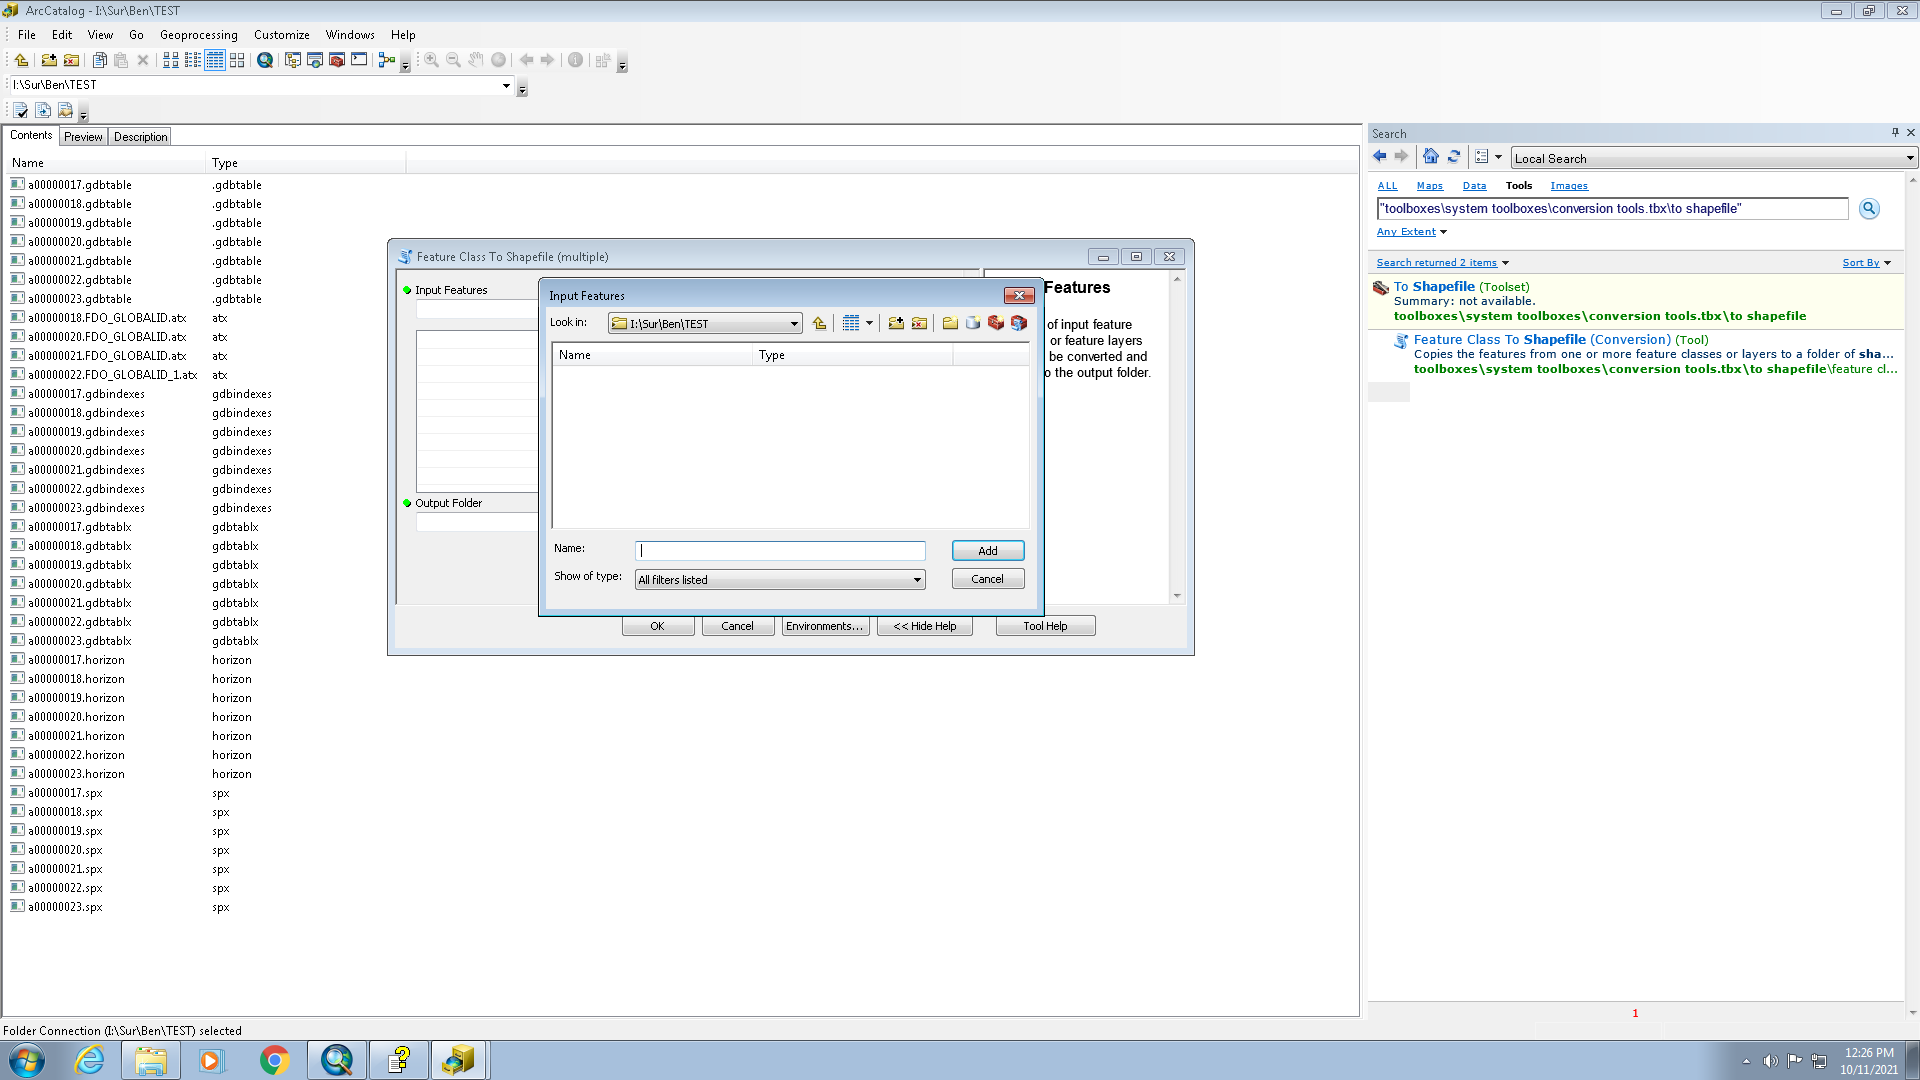Click the Environments button
Screen dimensions: 1920x1080
[x=824, y=626]
